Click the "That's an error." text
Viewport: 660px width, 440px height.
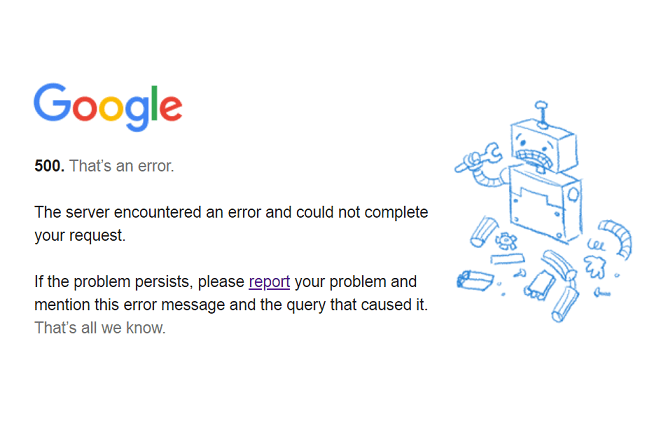[121, 166]
